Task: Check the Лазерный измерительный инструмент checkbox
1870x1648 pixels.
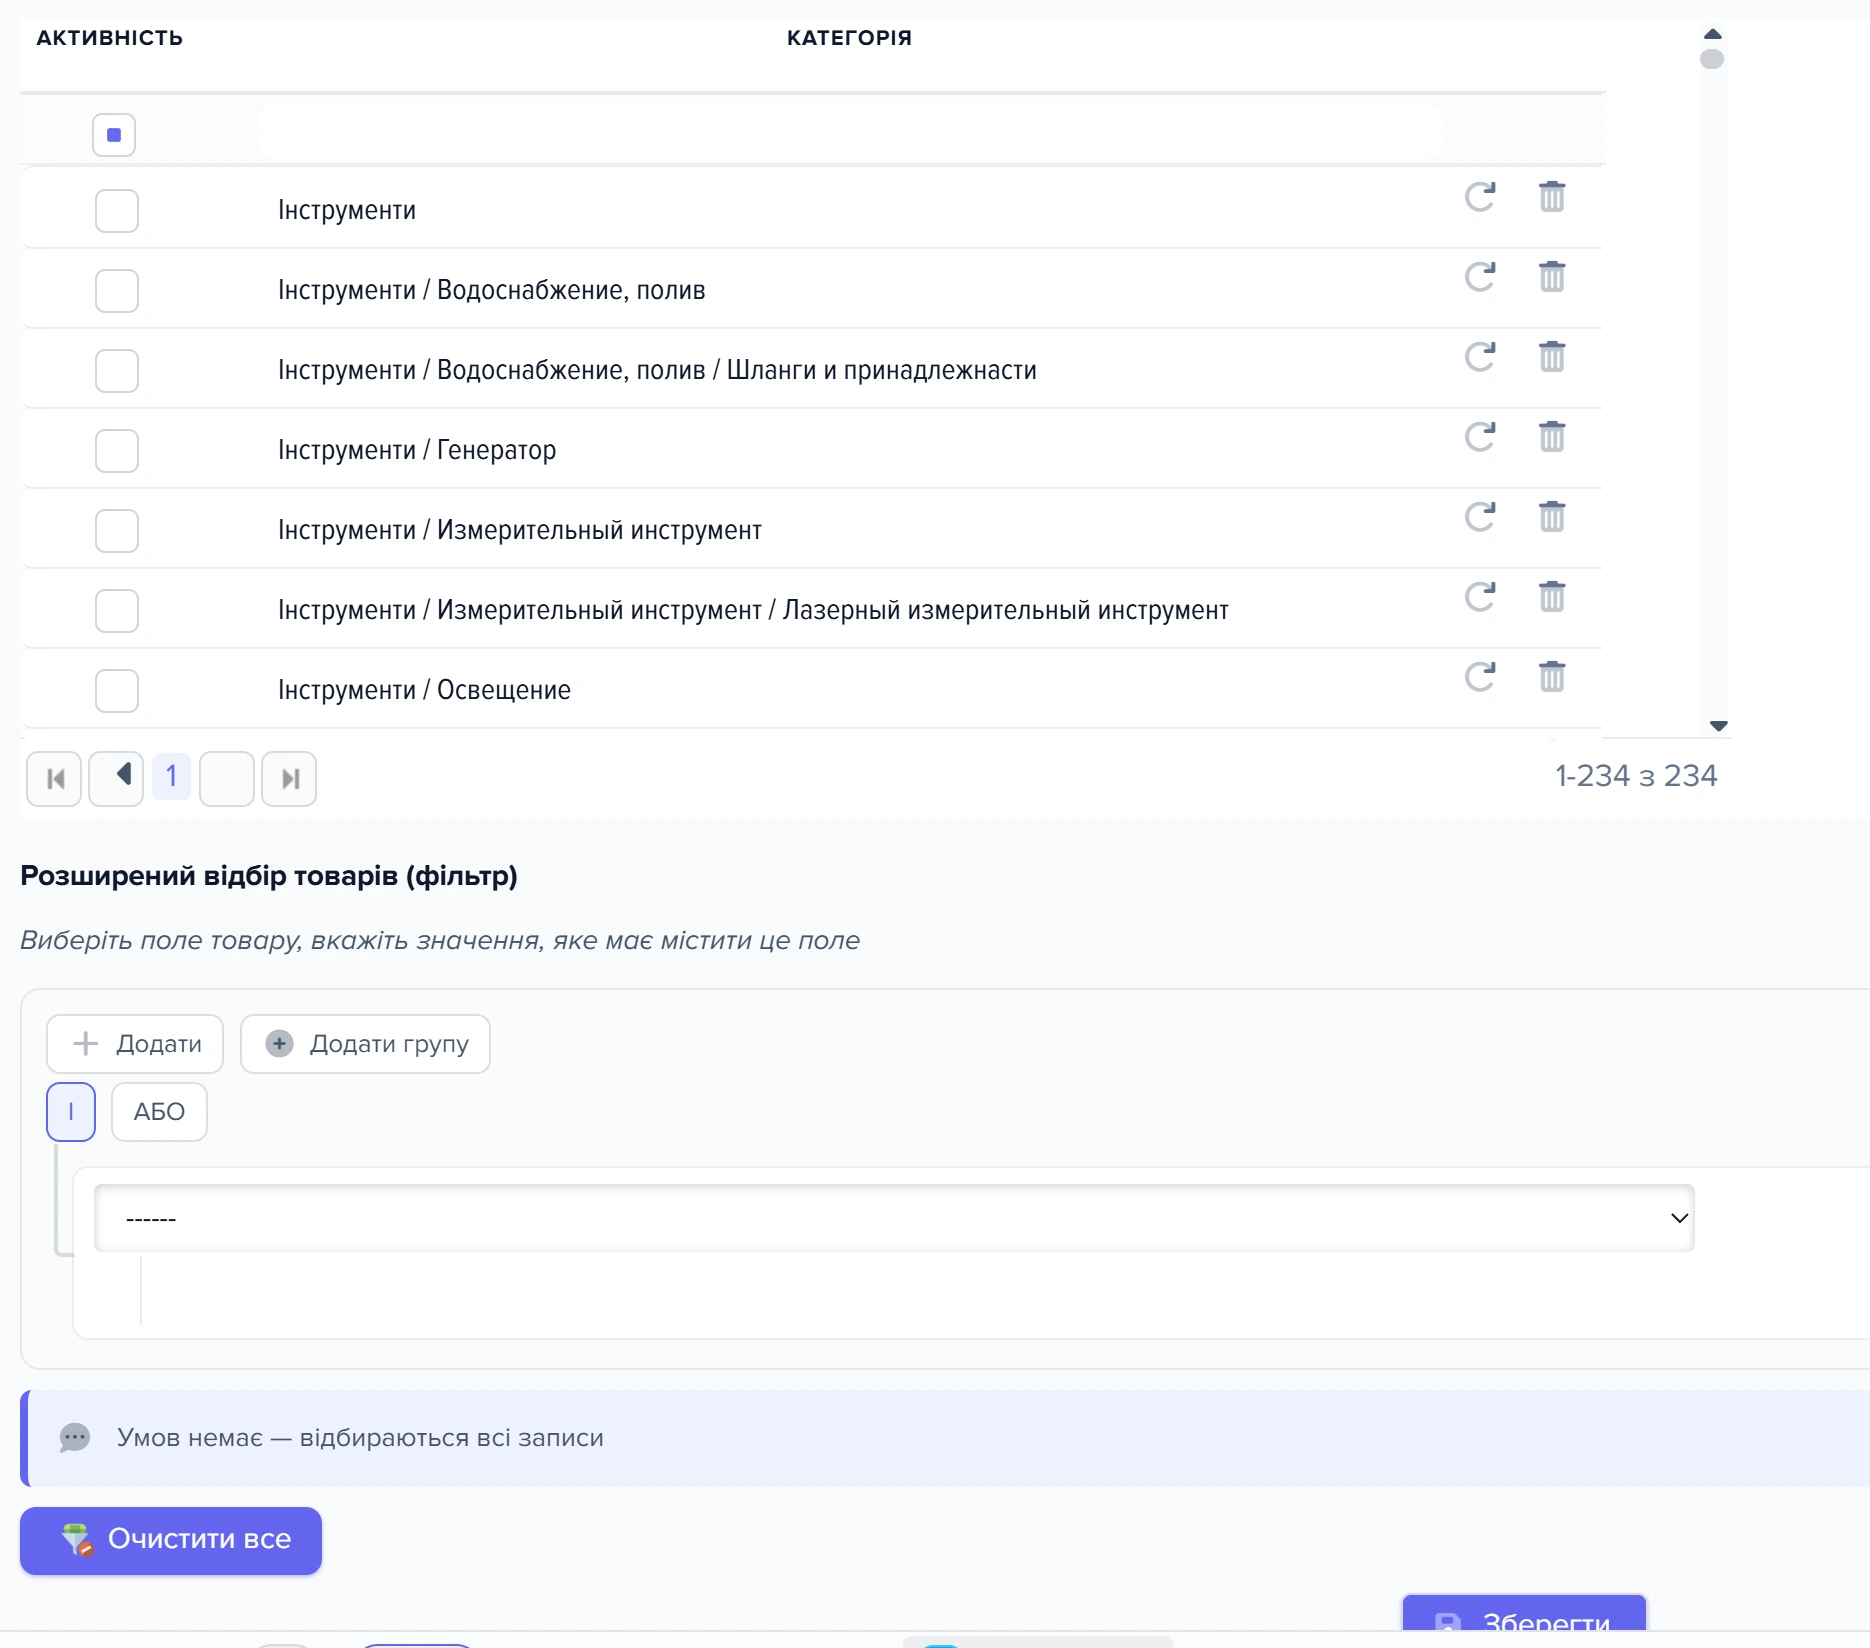Action: 117,611
